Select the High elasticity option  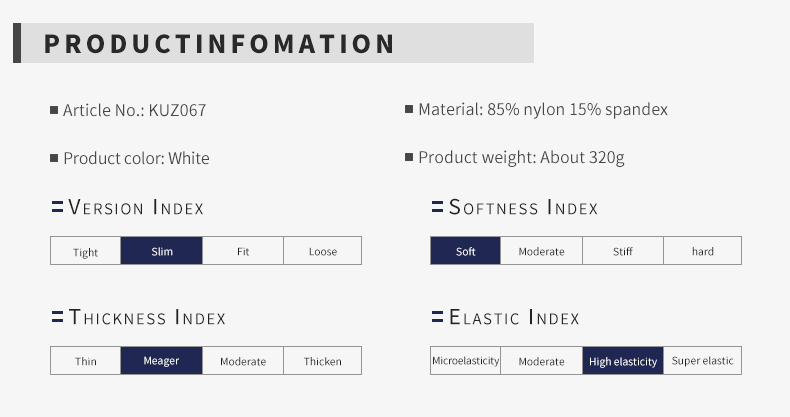(623, 361)
